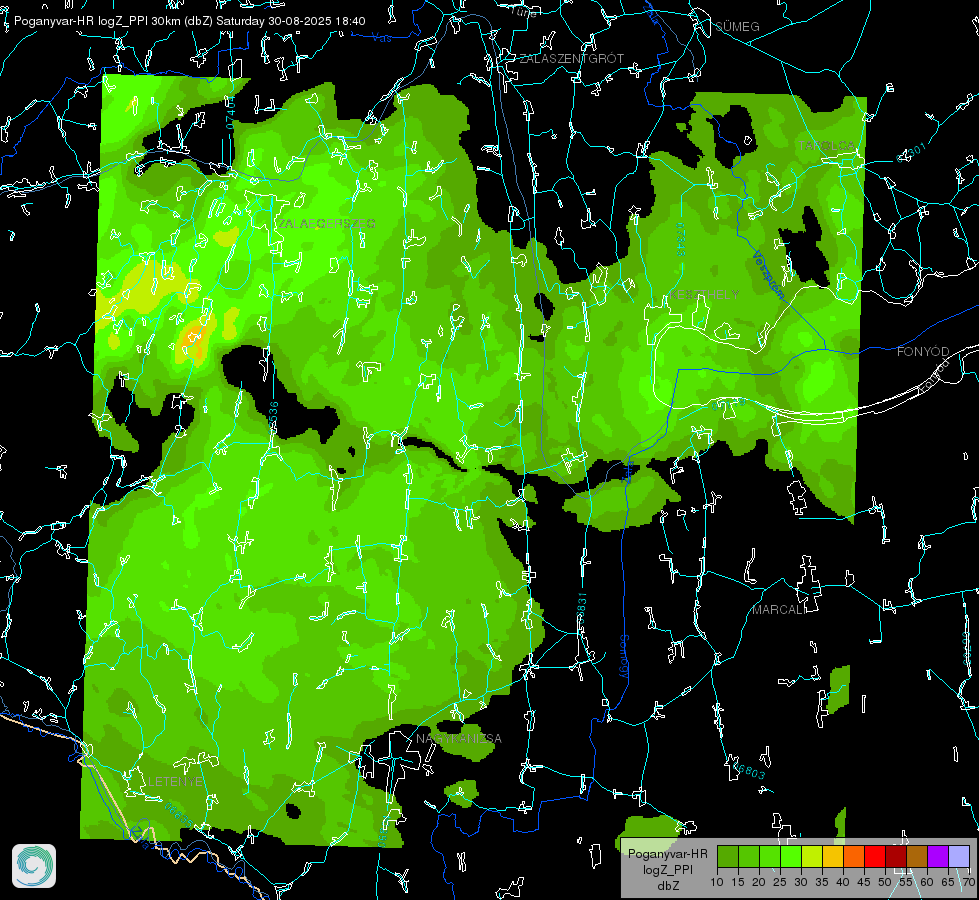Click the 35 value on legend scale

click(822, 882)
